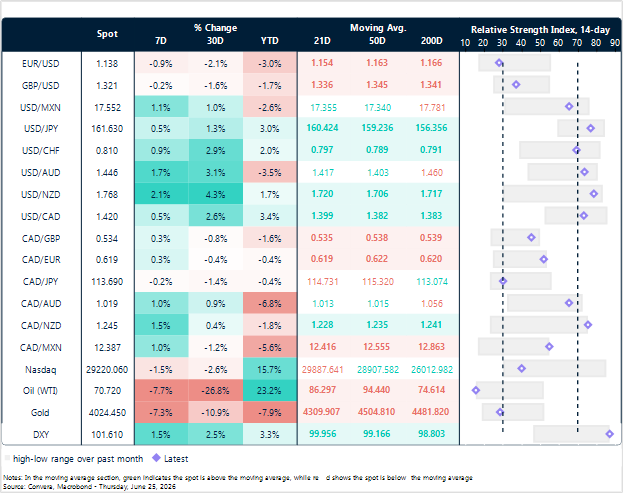Select the 50D moving average header
625x495 pixels.
tap(377, 41)
